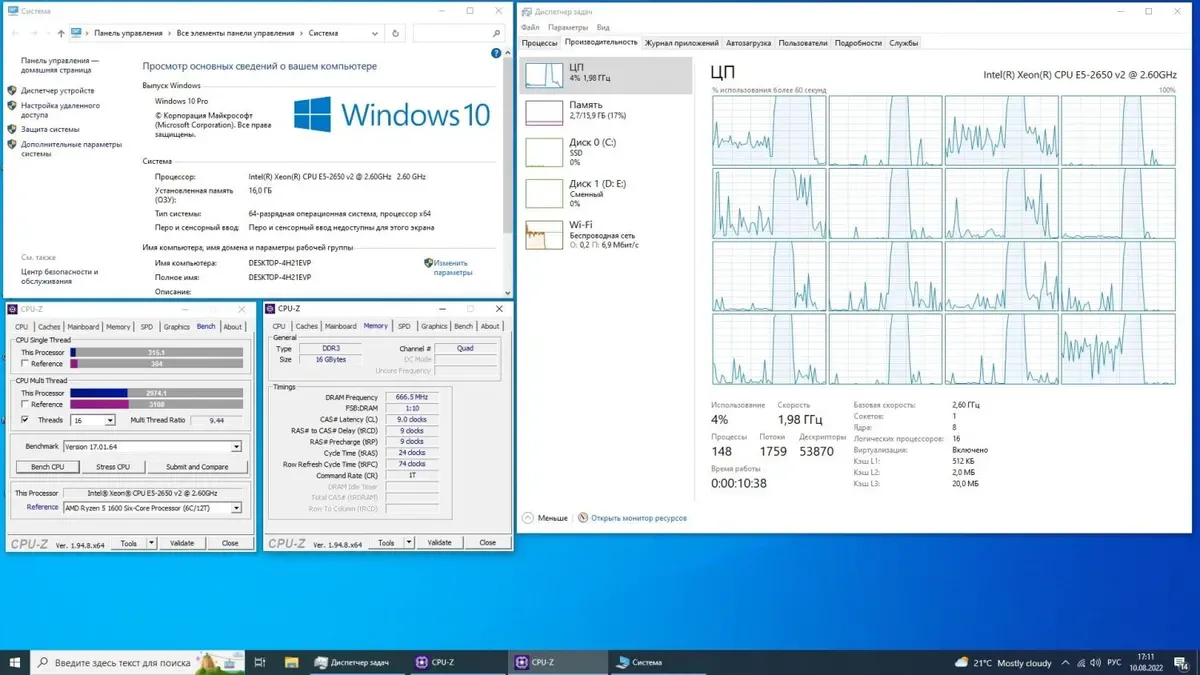
Task: Open the Reference processor dropdown
Action: point(236,508)
